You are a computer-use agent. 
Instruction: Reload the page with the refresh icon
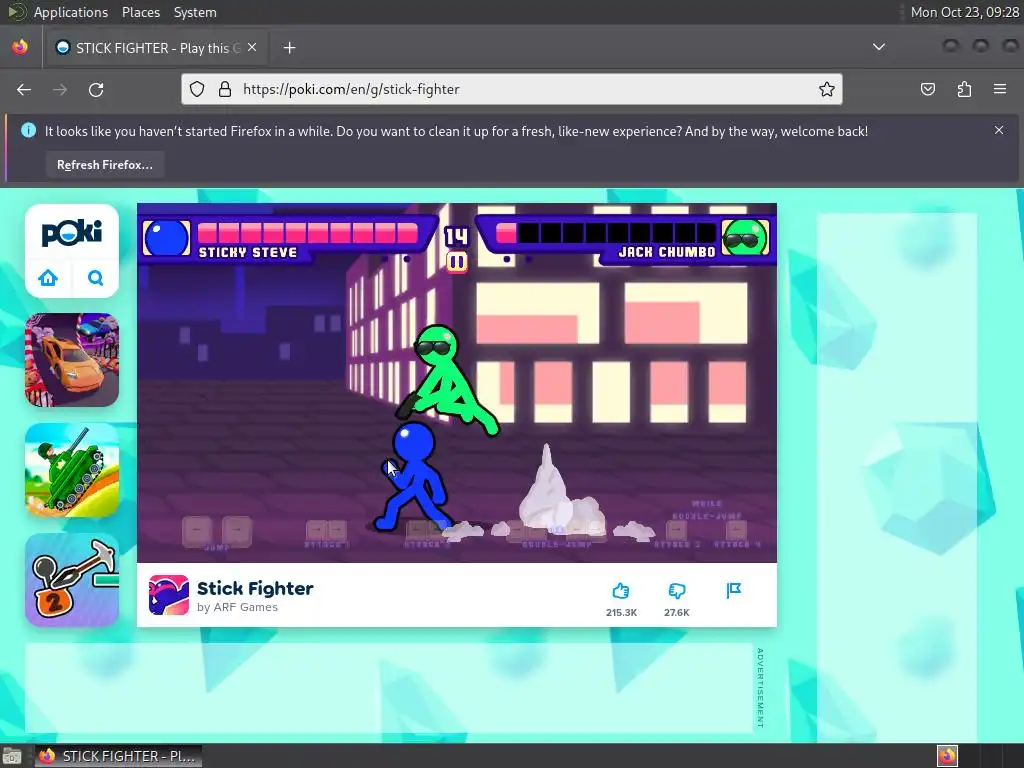click(96, 89)
